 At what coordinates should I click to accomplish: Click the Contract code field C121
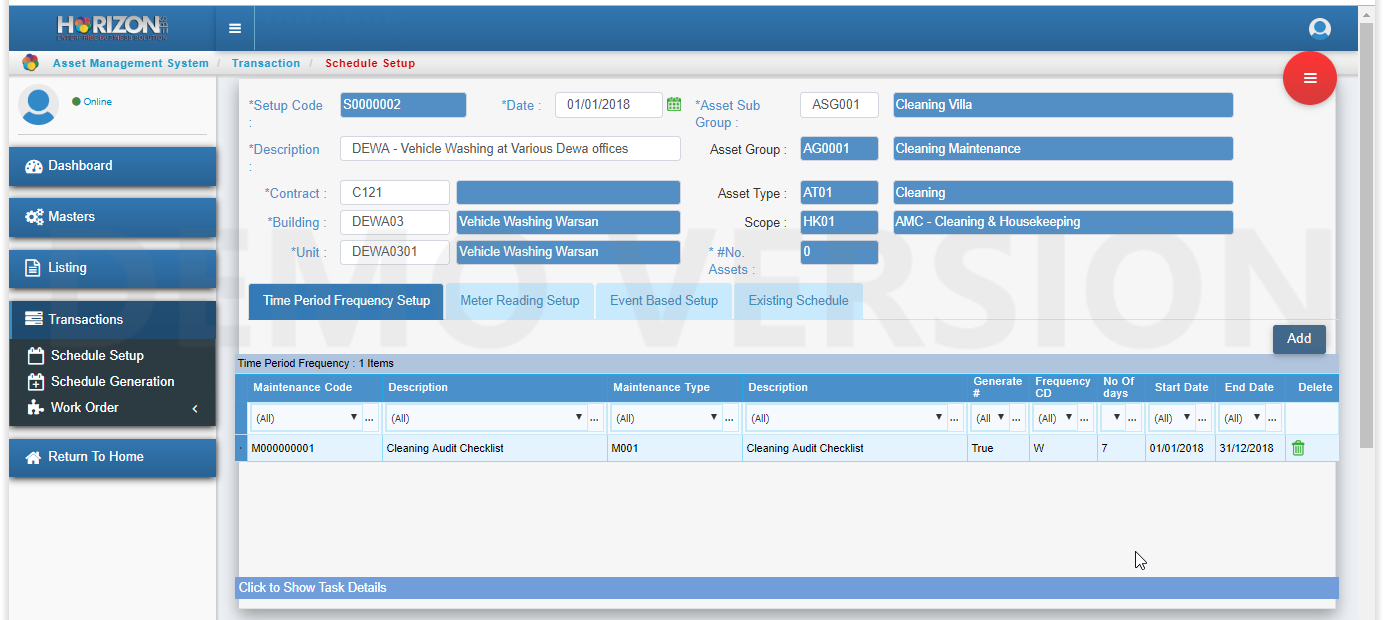(395, 193)
